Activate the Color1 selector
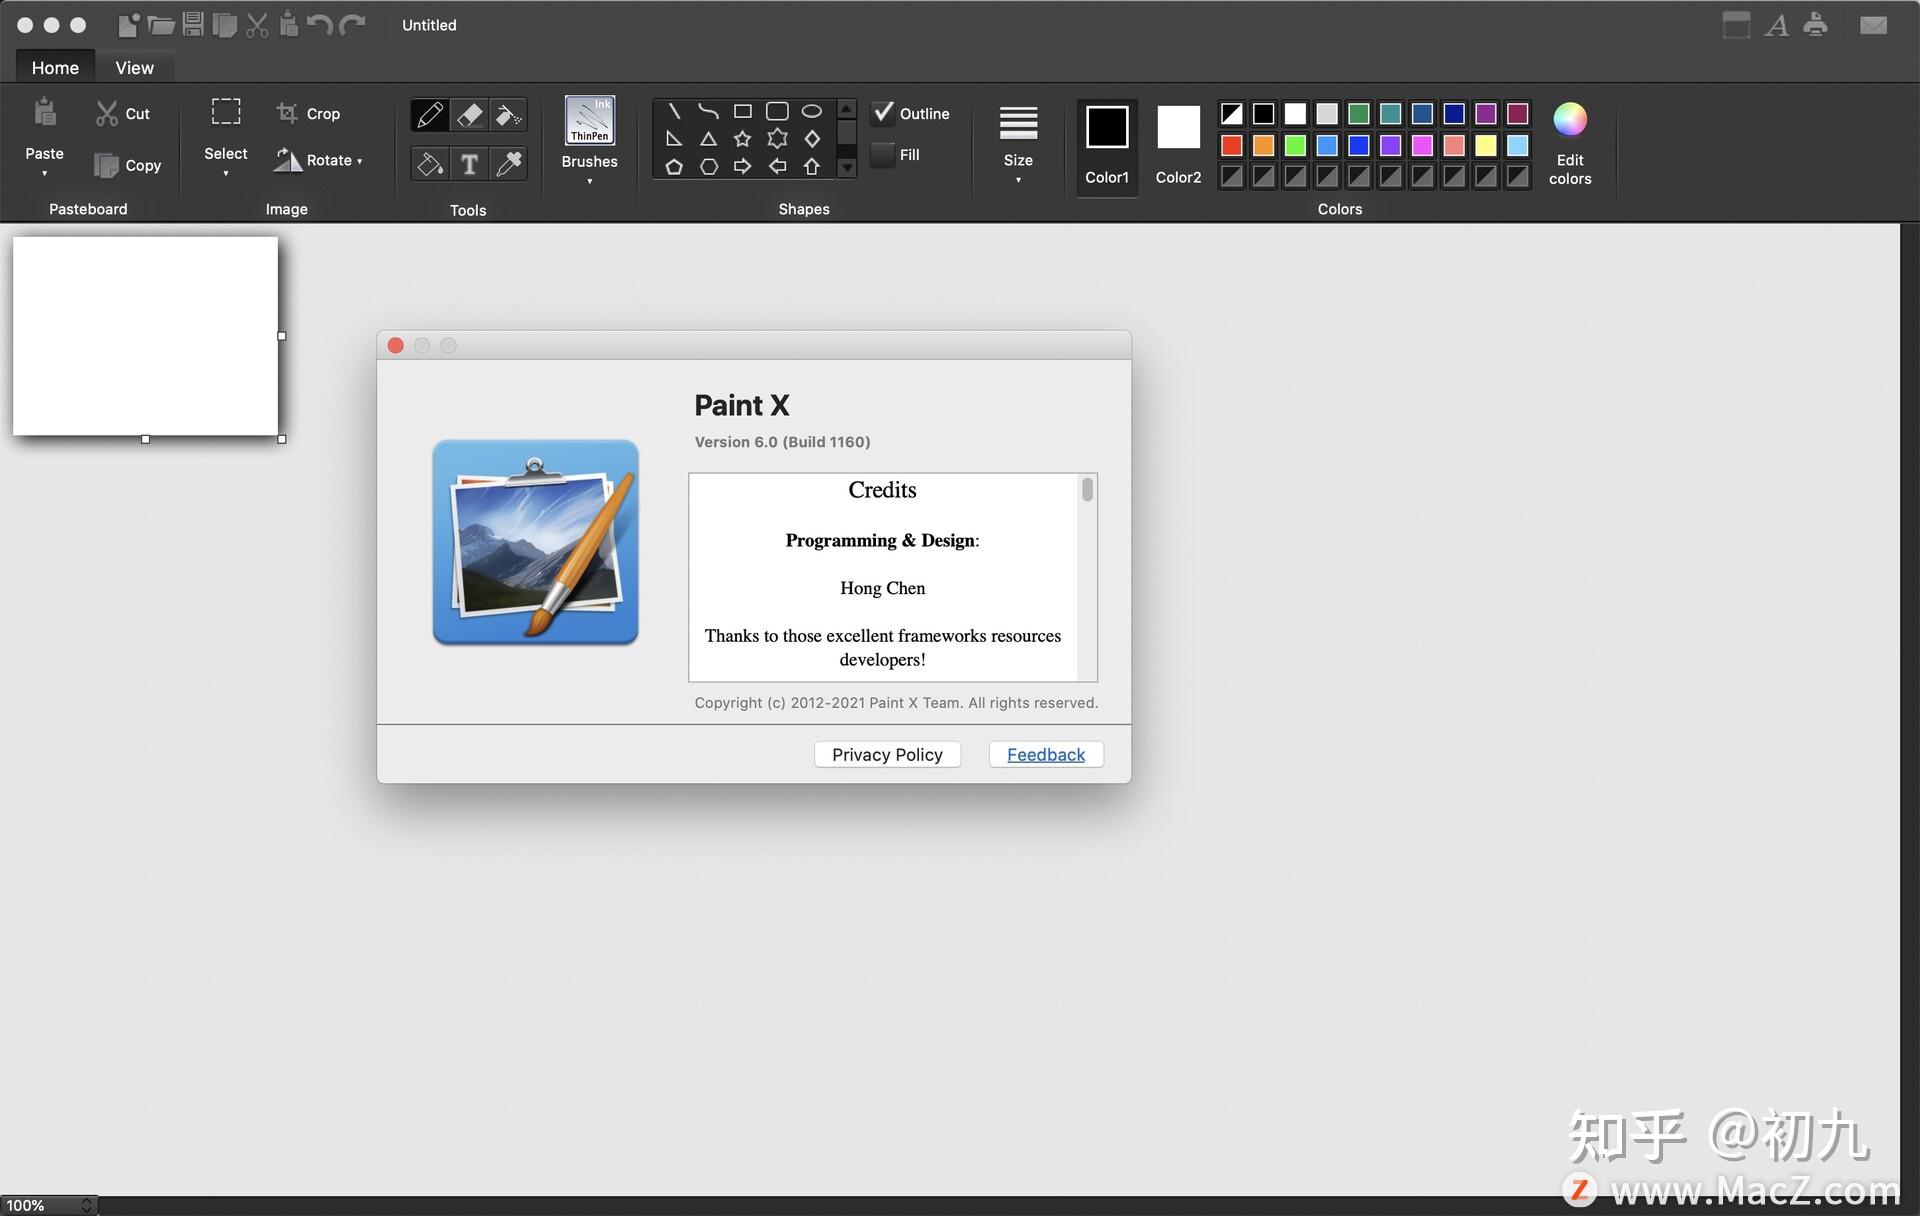The height and width of the screenshot is (1216, 1920). coord(1107,146)
